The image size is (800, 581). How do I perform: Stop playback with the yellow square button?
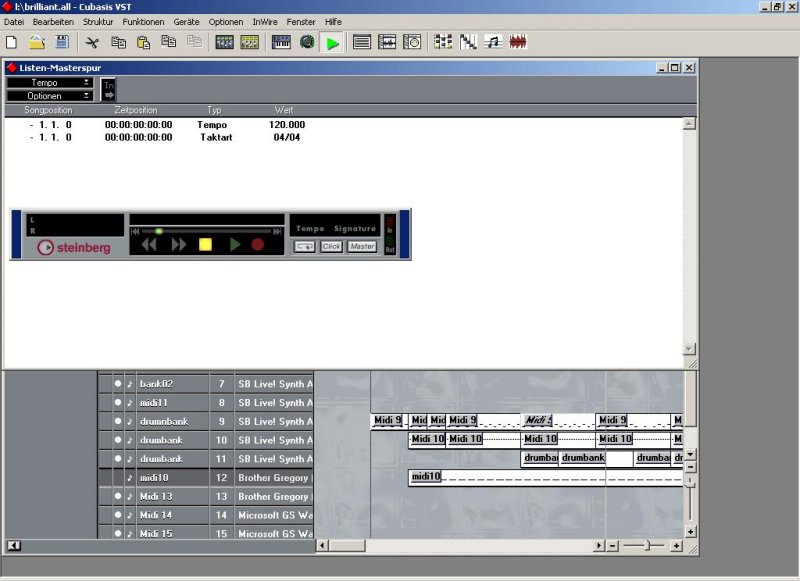click(205, 245)
